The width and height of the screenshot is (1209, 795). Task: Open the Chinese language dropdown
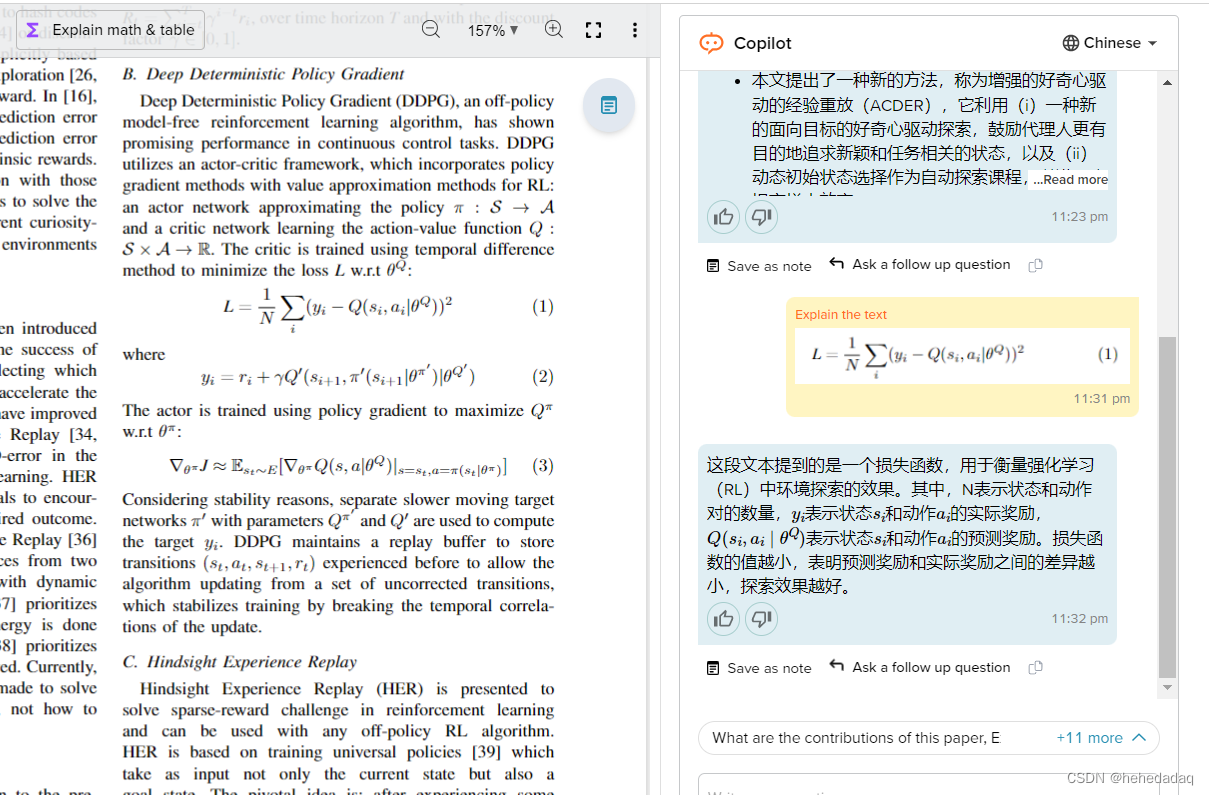click(1110, 43)
